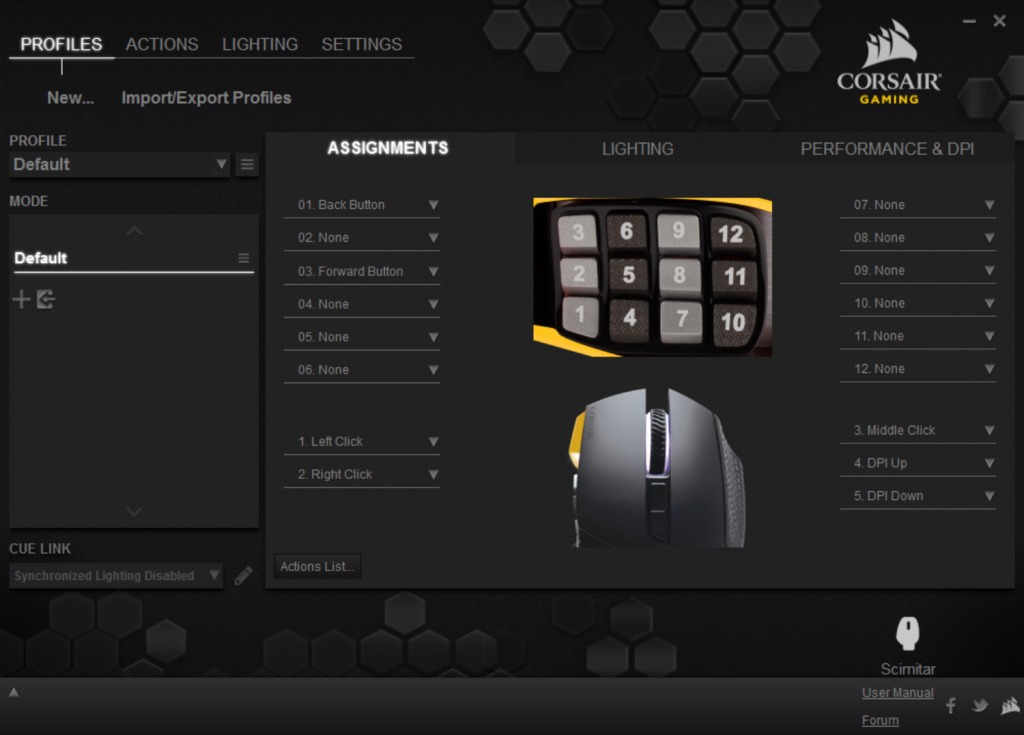Screen dimensions: 1024x735
Task: Click side button 12 on the mouse image
Action: tap(731, 235)
